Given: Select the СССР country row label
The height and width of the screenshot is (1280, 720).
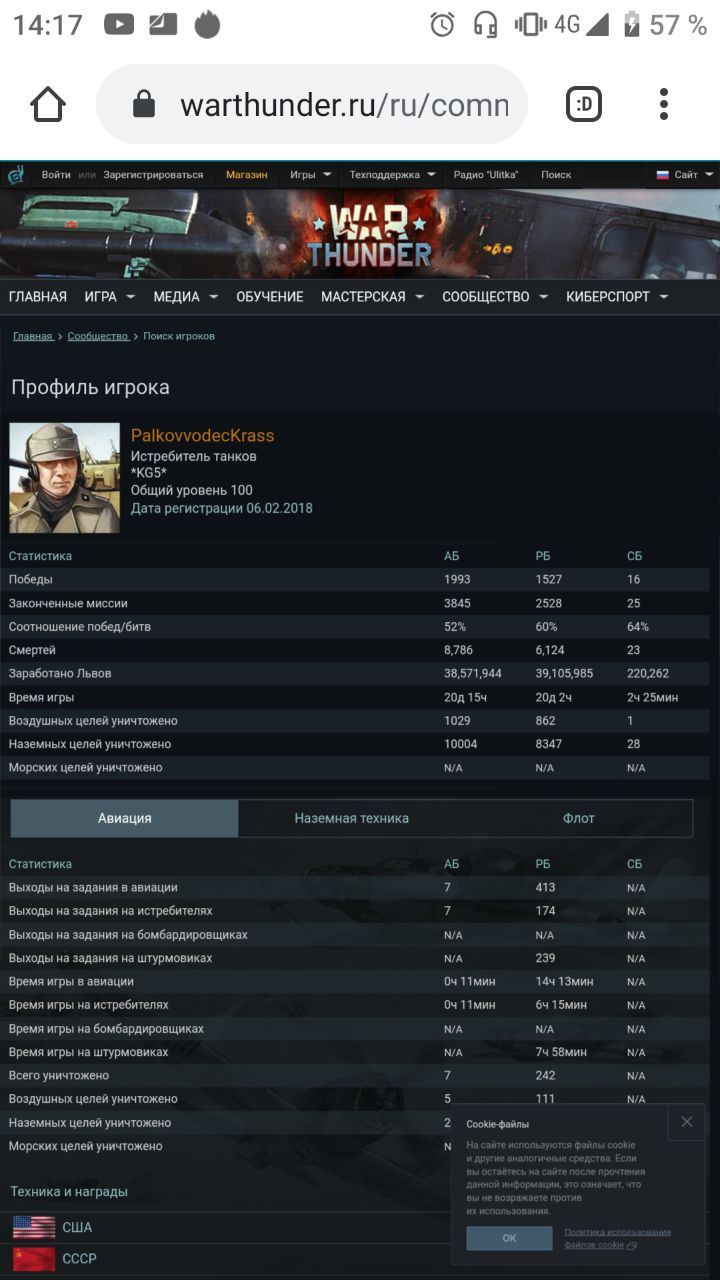Looking at the screenshot, I should [80, 1259].
